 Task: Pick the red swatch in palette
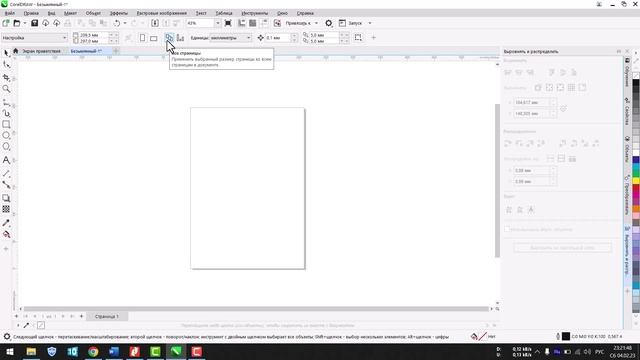tap(636, 188)
